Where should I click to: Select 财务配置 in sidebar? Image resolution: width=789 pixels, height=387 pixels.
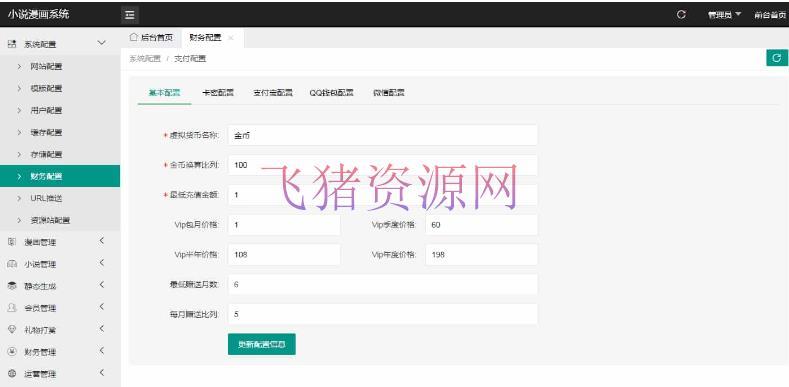point(60,176)
